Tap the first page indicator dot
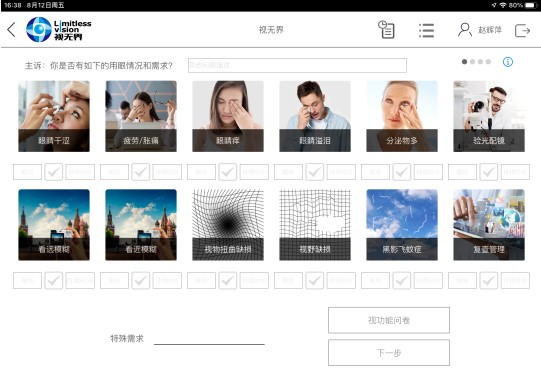 [464, 62]
